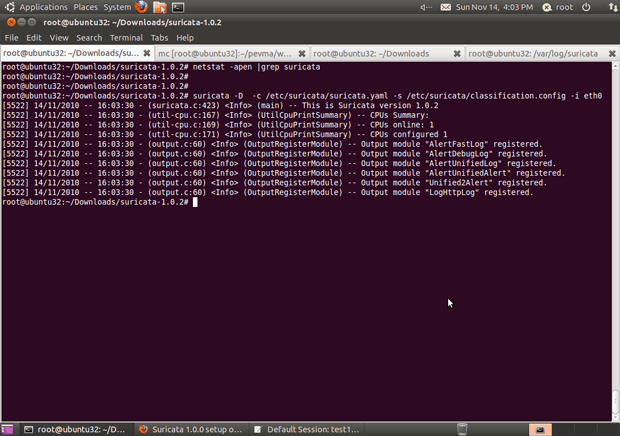Click the terminal cursor at last prompt

coord(195,202)
